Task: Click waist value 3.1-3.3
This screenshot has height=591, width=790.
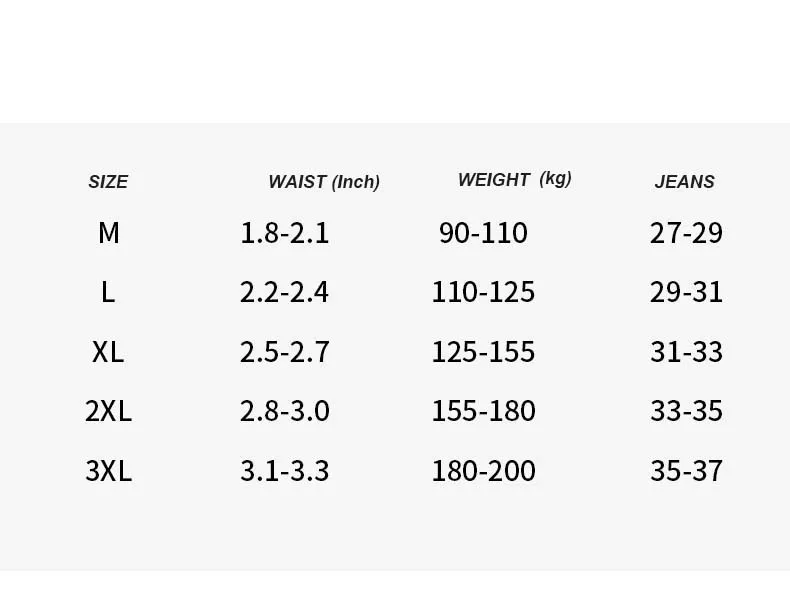Action: coord(285,471)
